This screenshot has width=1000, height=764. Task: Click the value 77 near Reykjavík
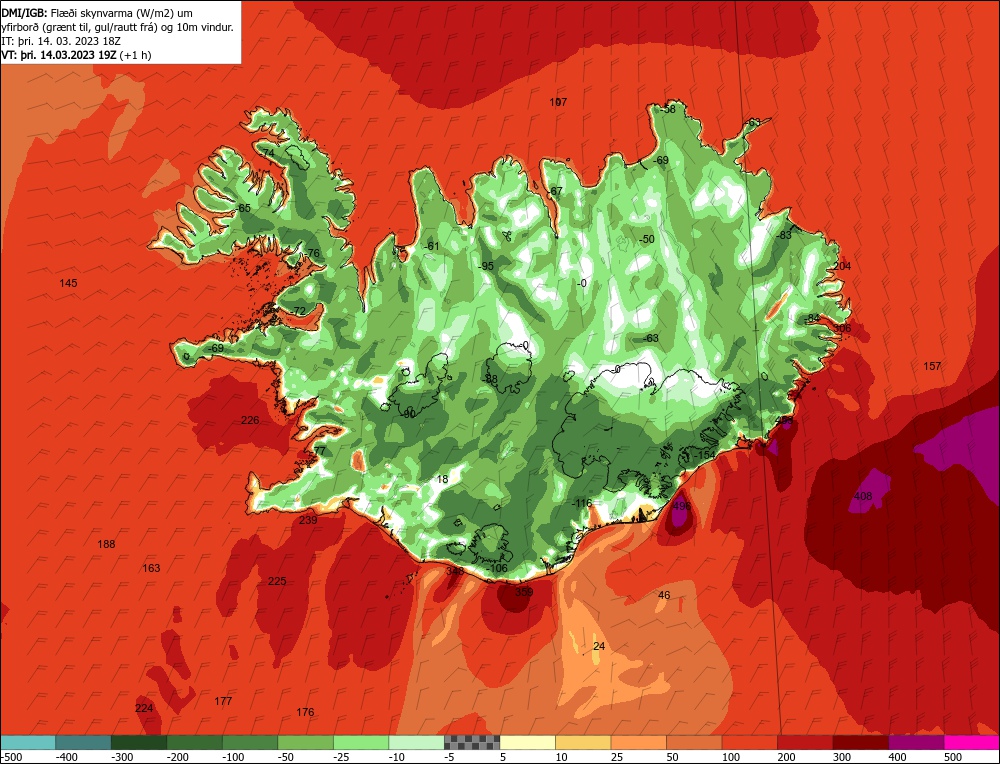click(320, 452)
